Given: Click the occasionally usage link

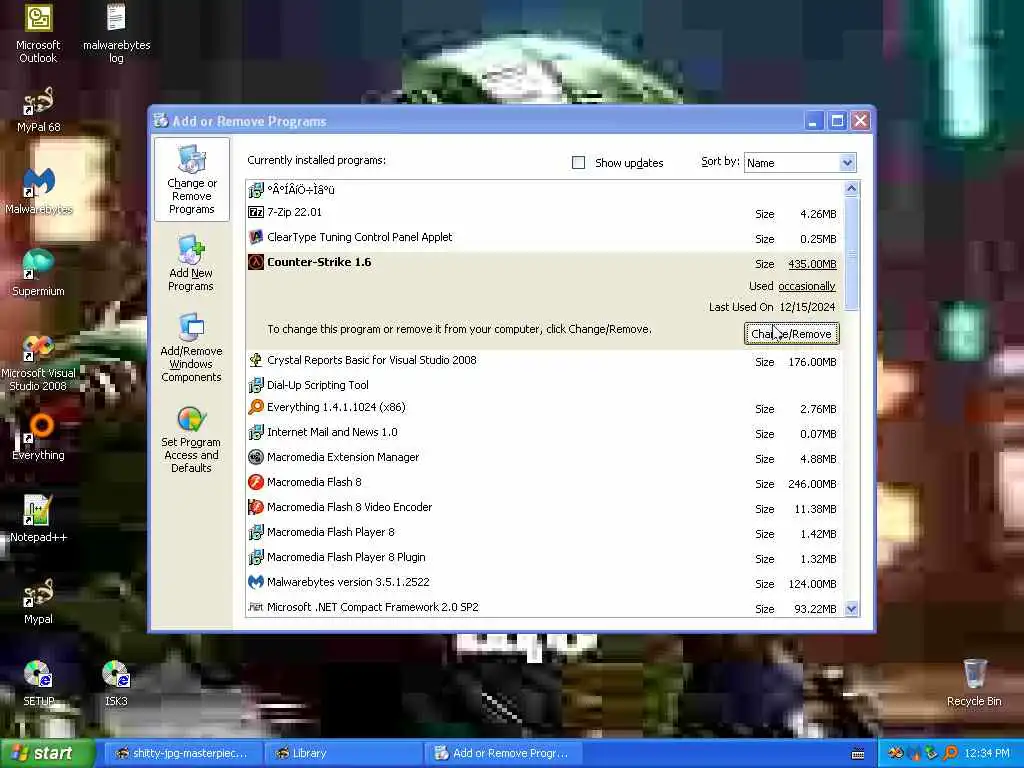Looking at the screenshot, I should click(x=807, y=286).
